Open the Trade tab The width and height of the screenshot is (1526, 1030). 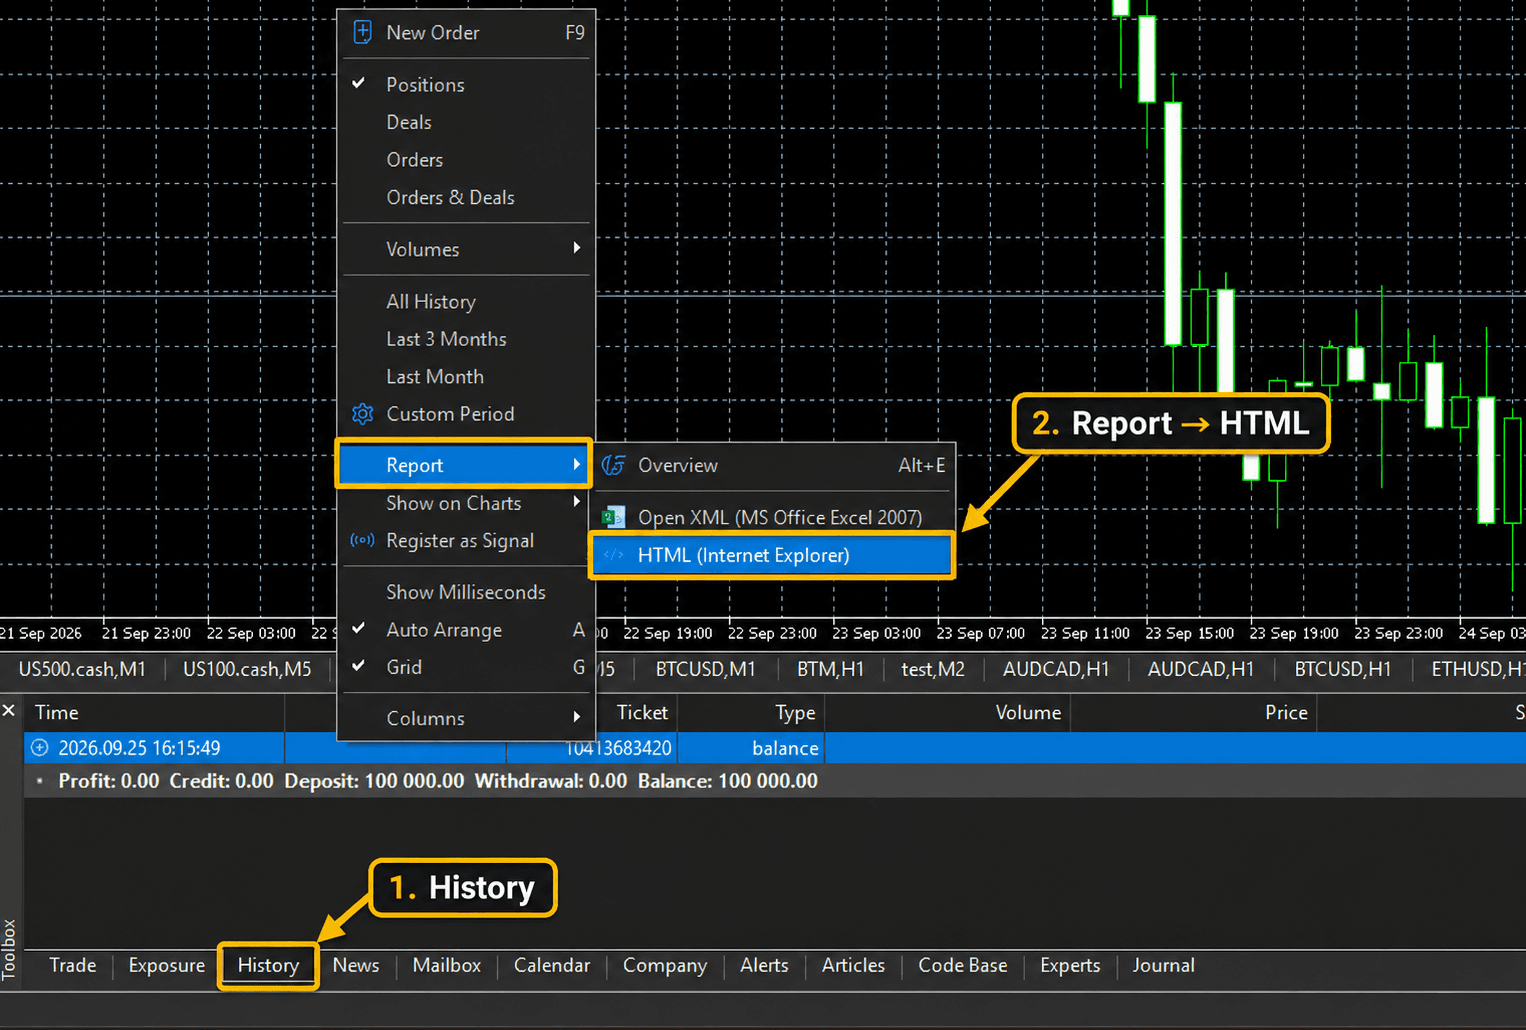coord(73,965)
